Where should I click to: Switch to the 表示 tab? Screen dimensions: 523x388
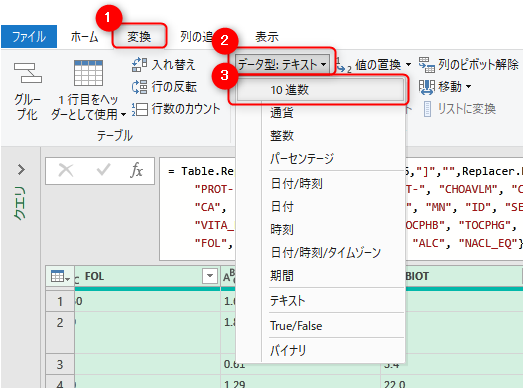(x=267, y=36)
